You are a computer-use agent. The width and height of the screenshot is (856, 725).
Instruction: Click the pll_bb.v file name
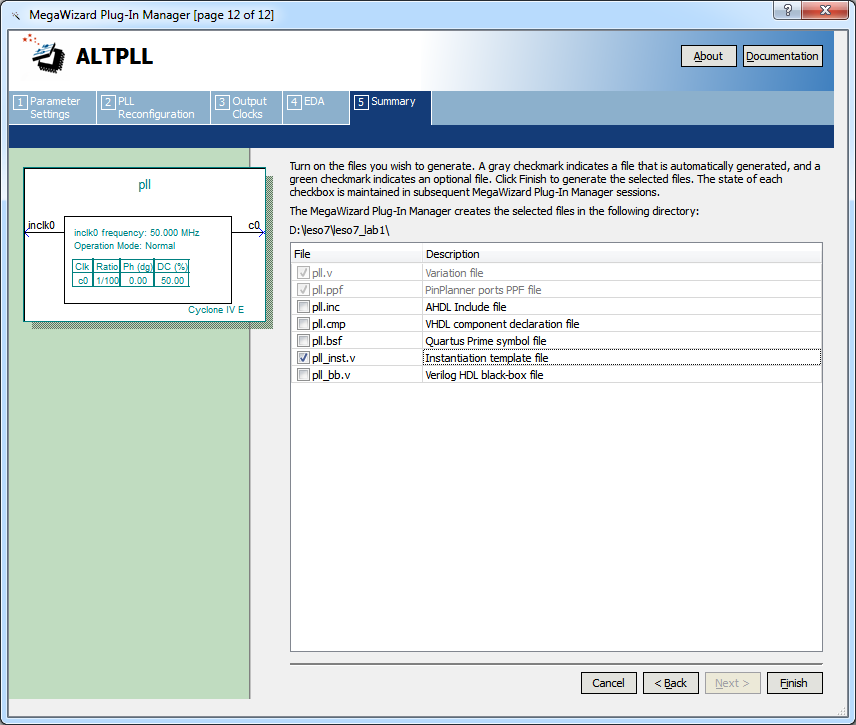point(331,375)
